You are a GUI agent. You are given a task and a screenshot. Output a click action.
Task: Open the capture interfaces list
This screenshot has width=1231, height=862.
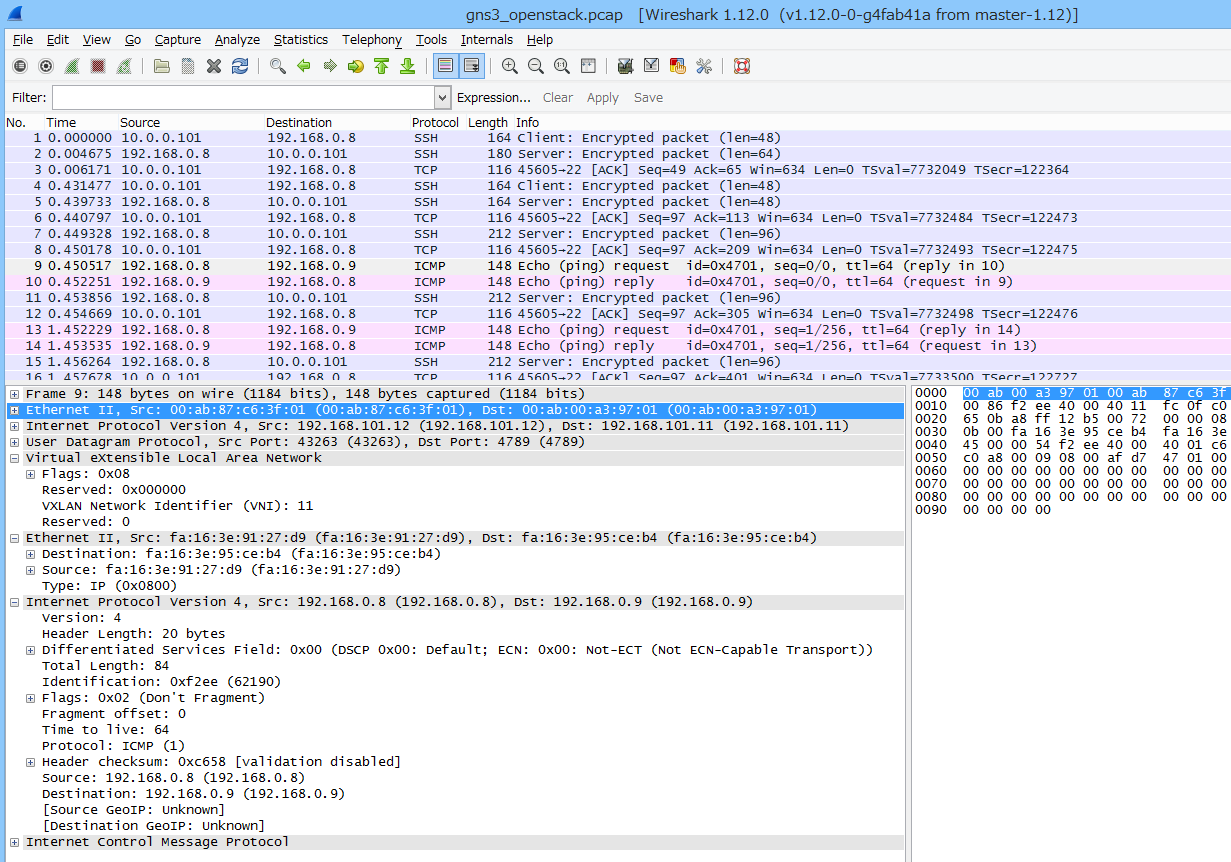pos(20,65)
